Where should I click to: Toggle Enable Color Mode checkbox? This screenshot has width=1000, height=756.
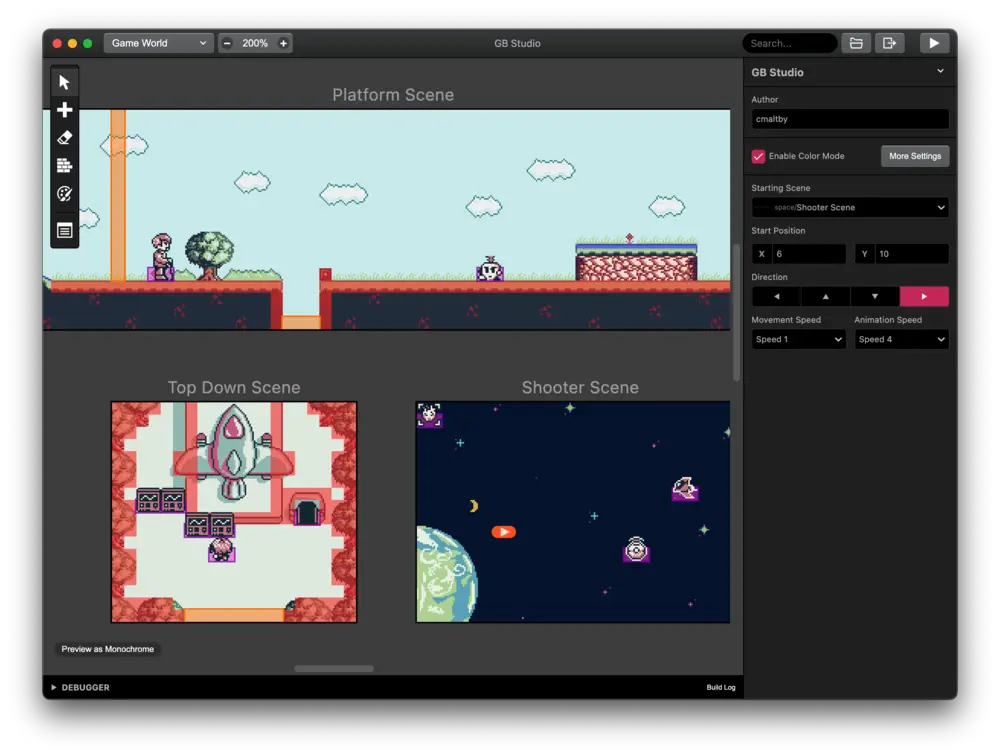click(758, 156)
